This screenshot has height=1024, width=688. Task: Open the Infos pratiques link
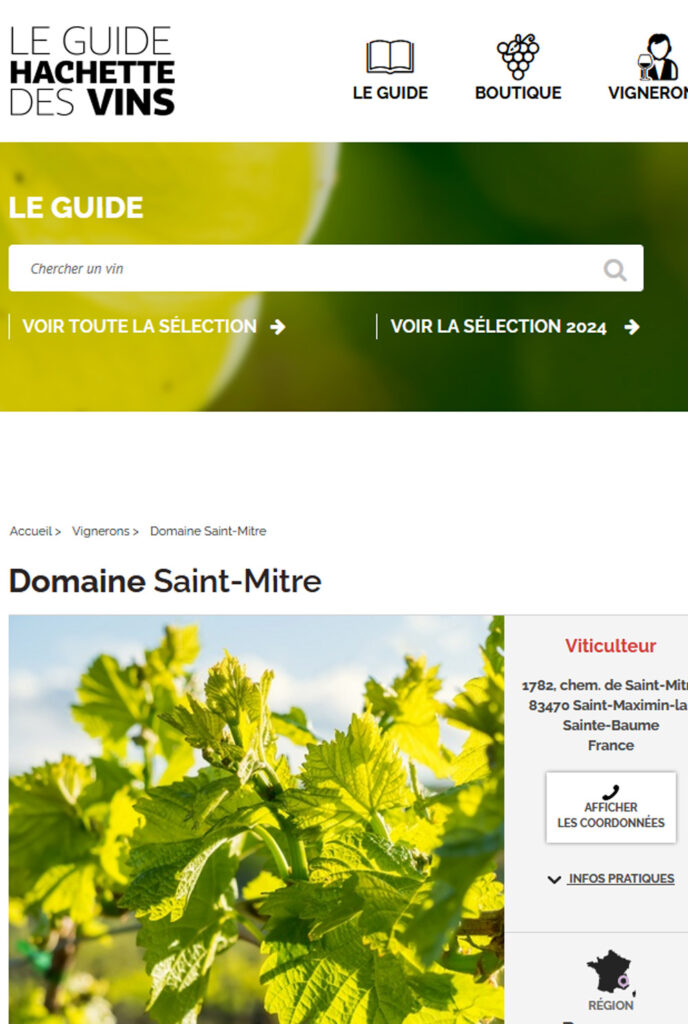pyautogui.click(x=621, y=879)
